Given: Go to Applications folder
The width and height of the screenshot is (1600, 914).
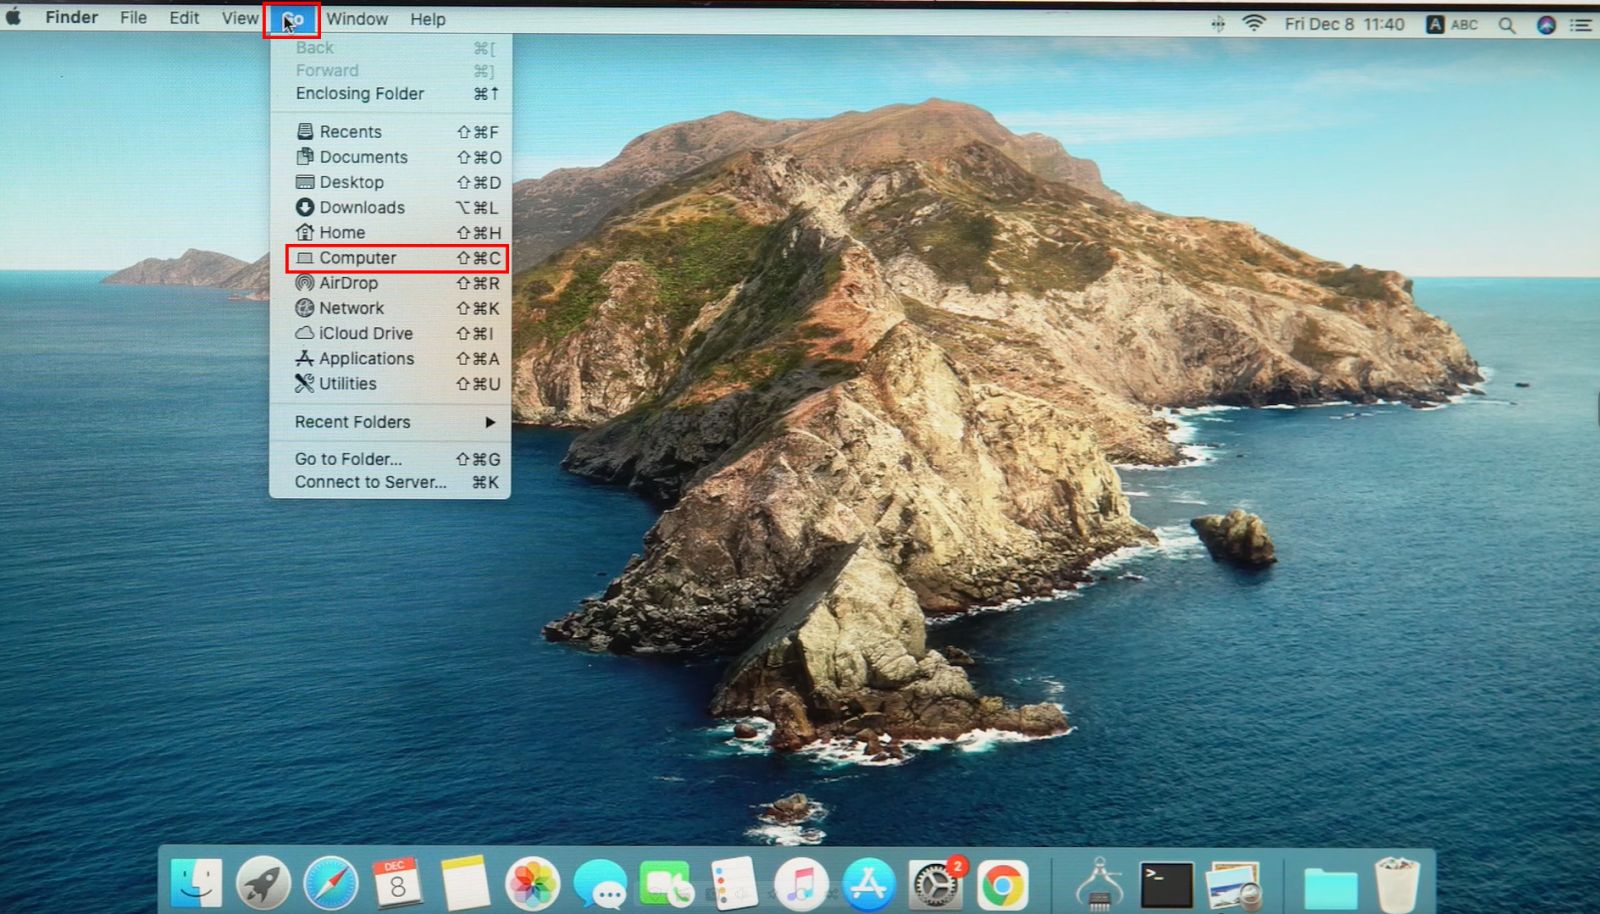Looking at the screenshot, I should (390, 358).
